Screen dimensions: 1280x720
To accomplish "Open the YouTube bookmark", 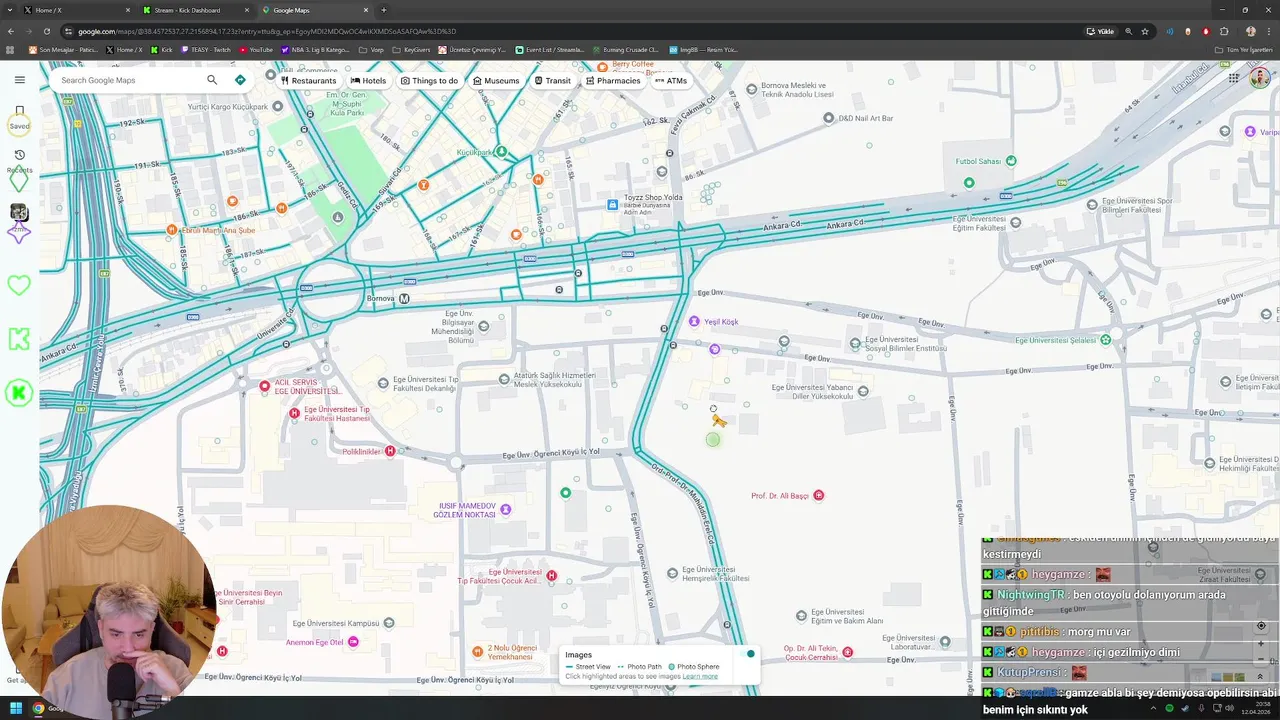I will 256,49.
